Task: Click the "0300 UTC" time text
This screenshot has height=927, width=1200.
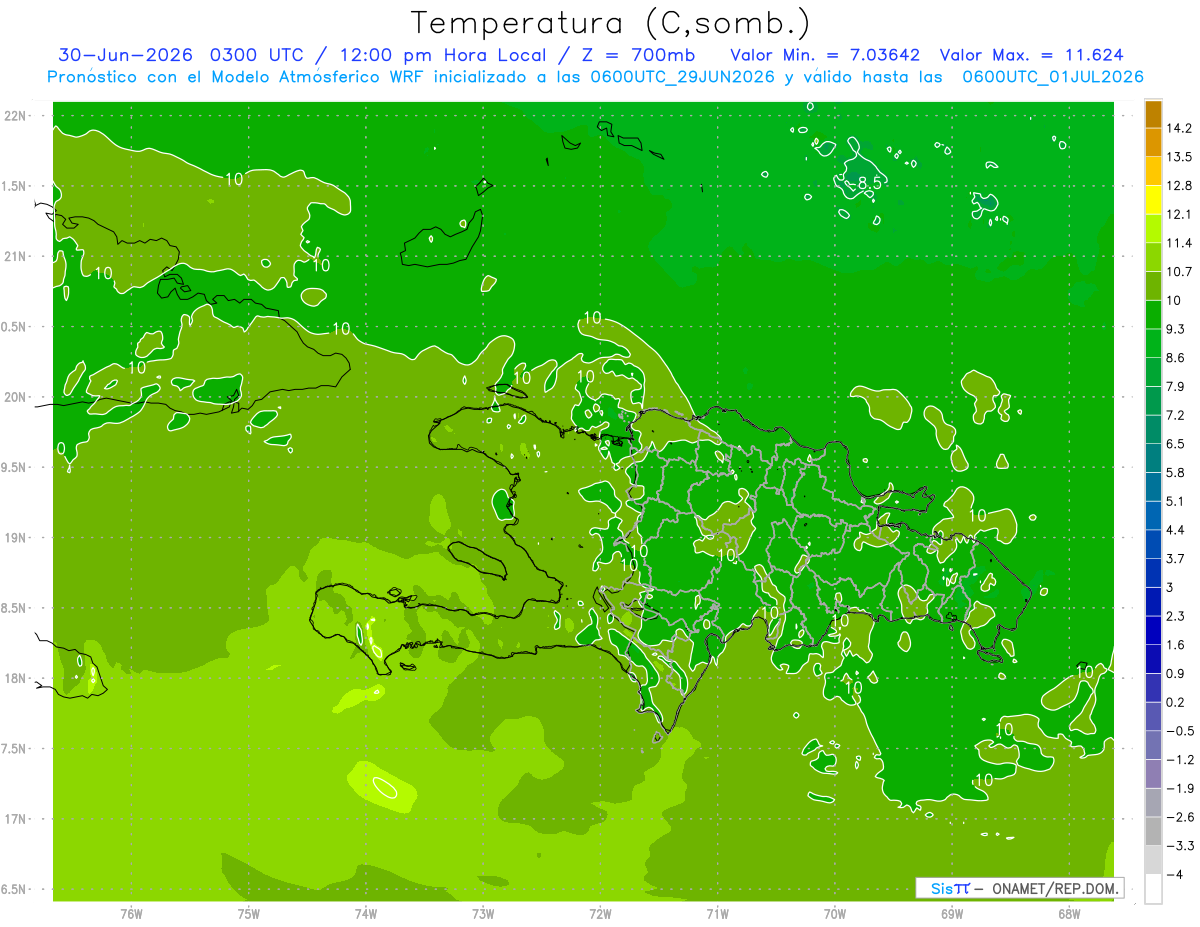Action: pos(257,54)
